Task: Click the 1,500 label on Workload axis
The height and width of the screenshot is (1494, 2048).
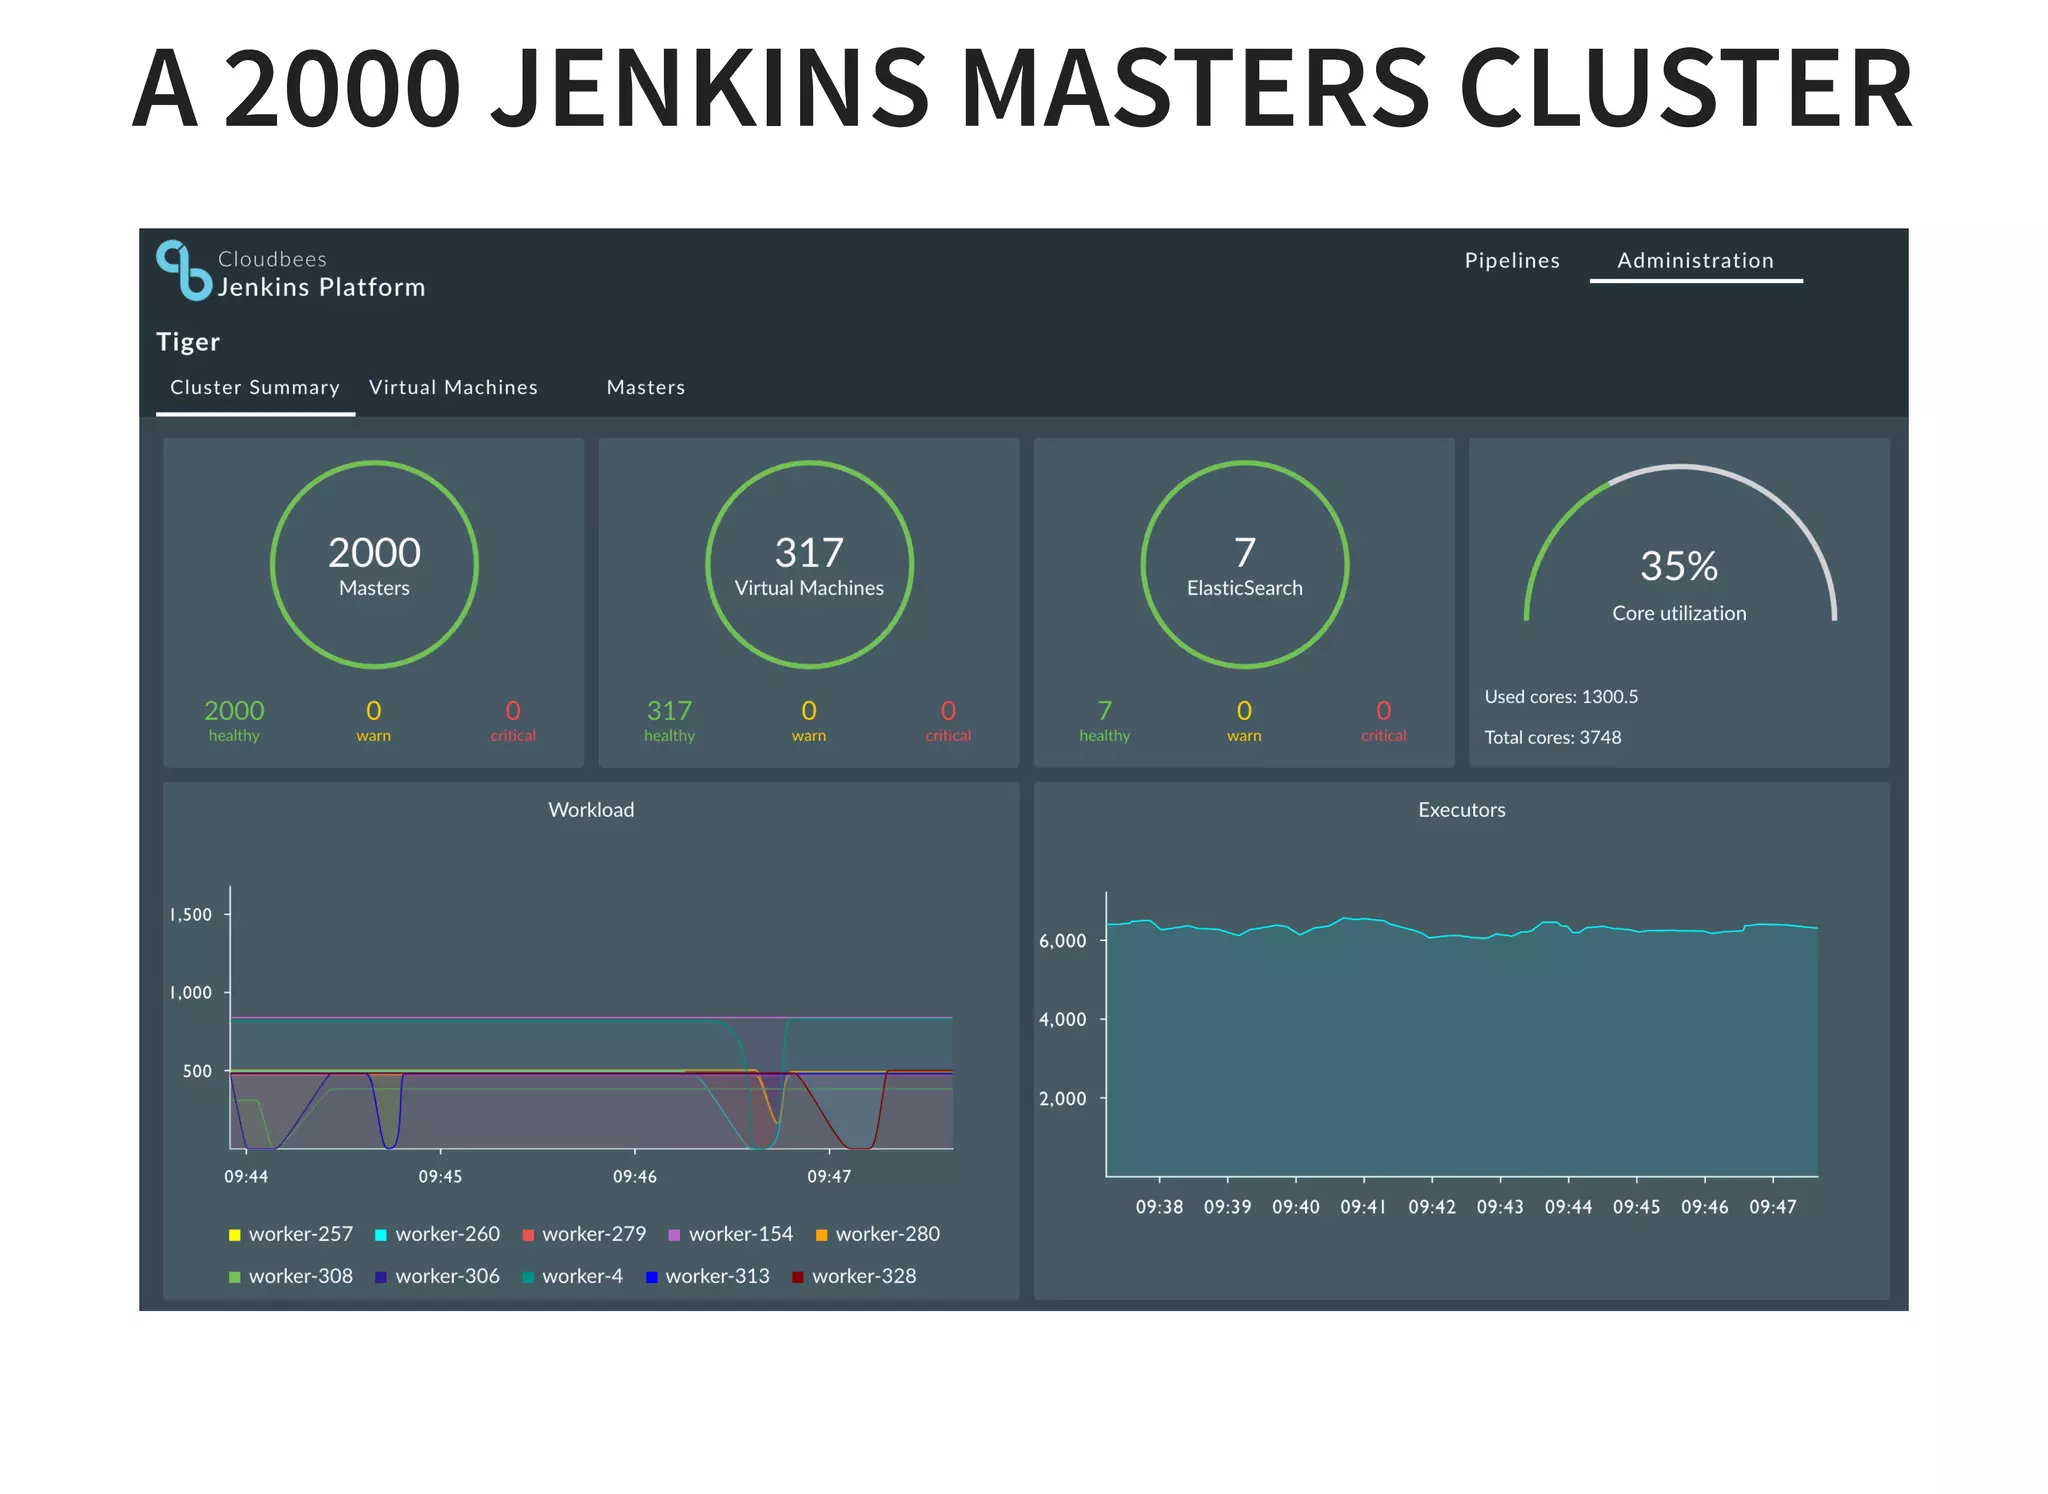Action: (191, 915)
